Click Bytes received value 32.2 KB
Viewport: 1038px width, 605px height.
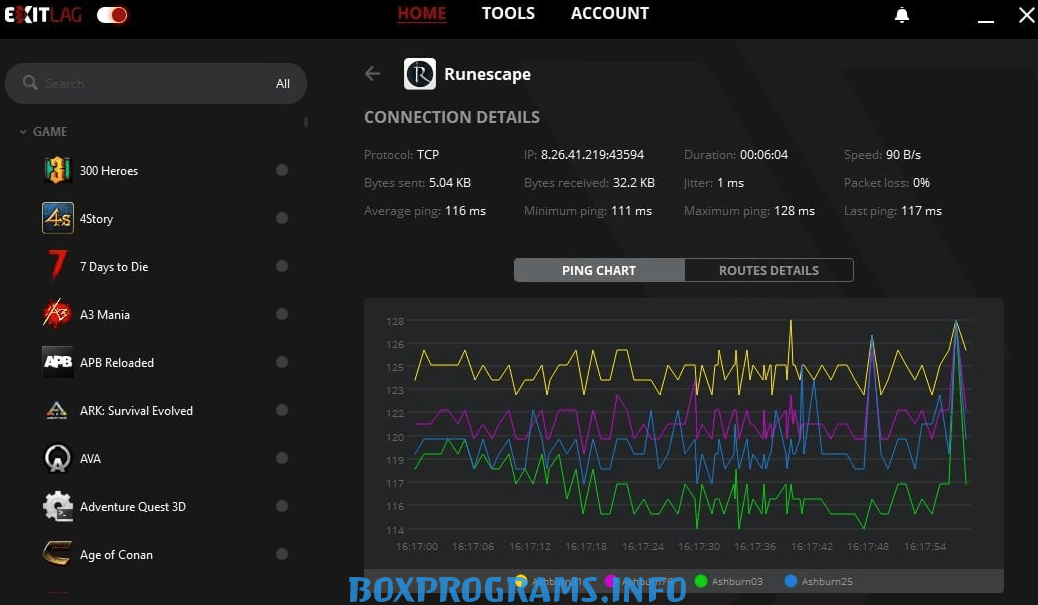point(634,183)
